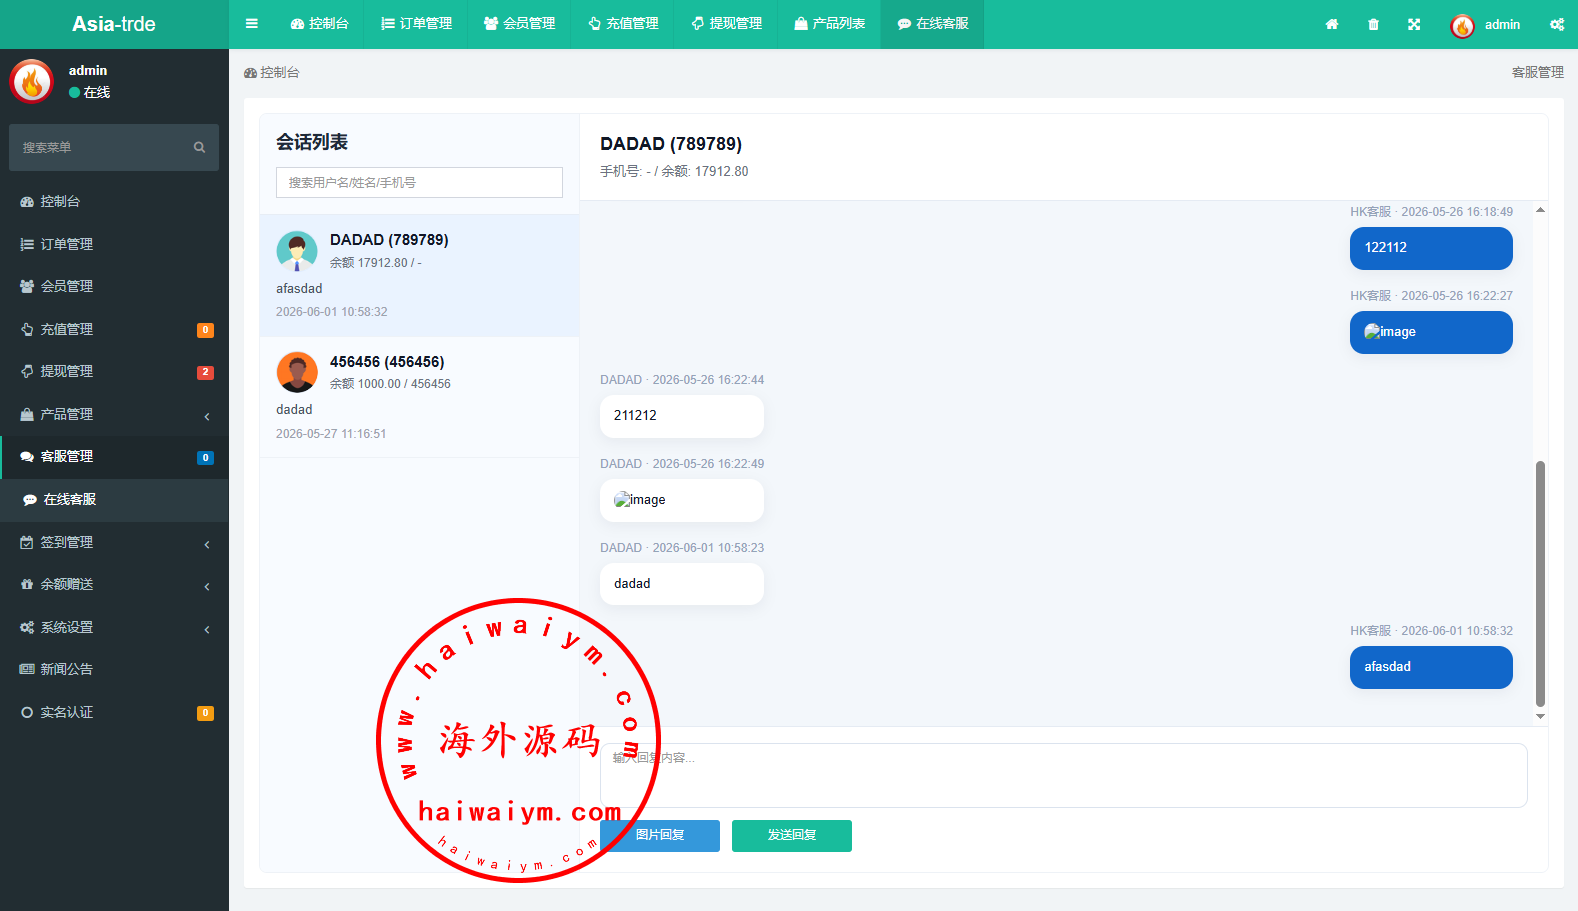Click the 122112 message bubble
The image size is (1578, 911).
(1431, 248)
